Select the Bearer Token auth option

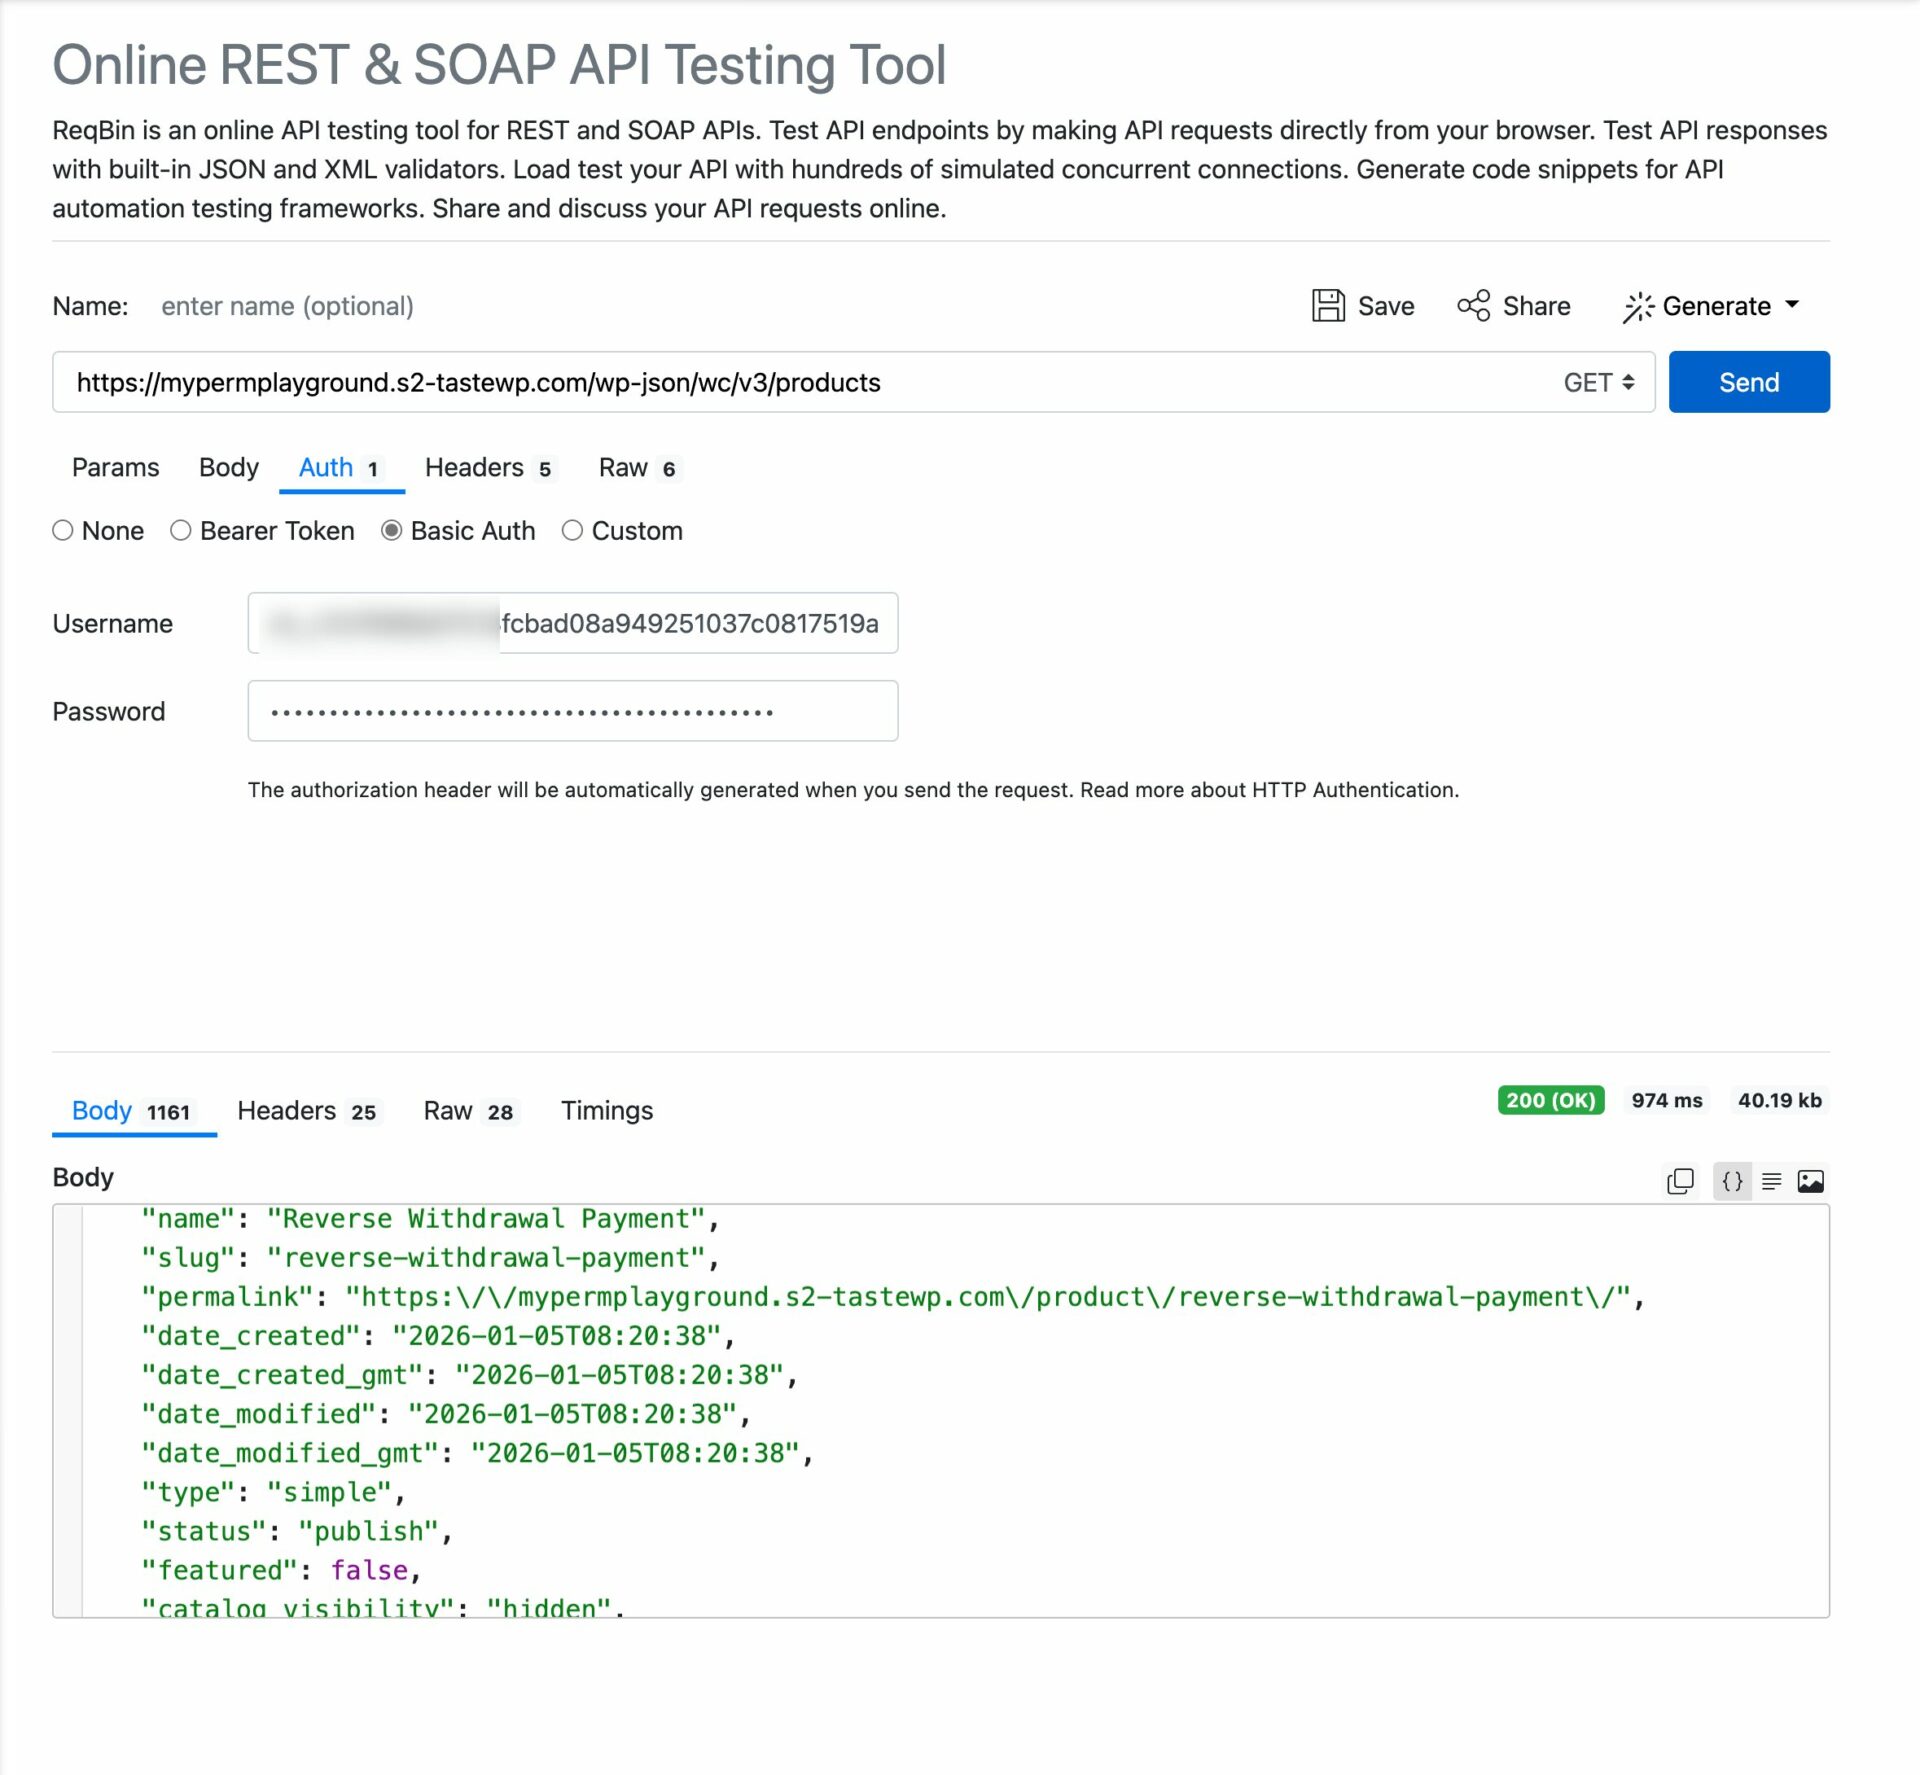pyautogui.click(x=181, y=531)
